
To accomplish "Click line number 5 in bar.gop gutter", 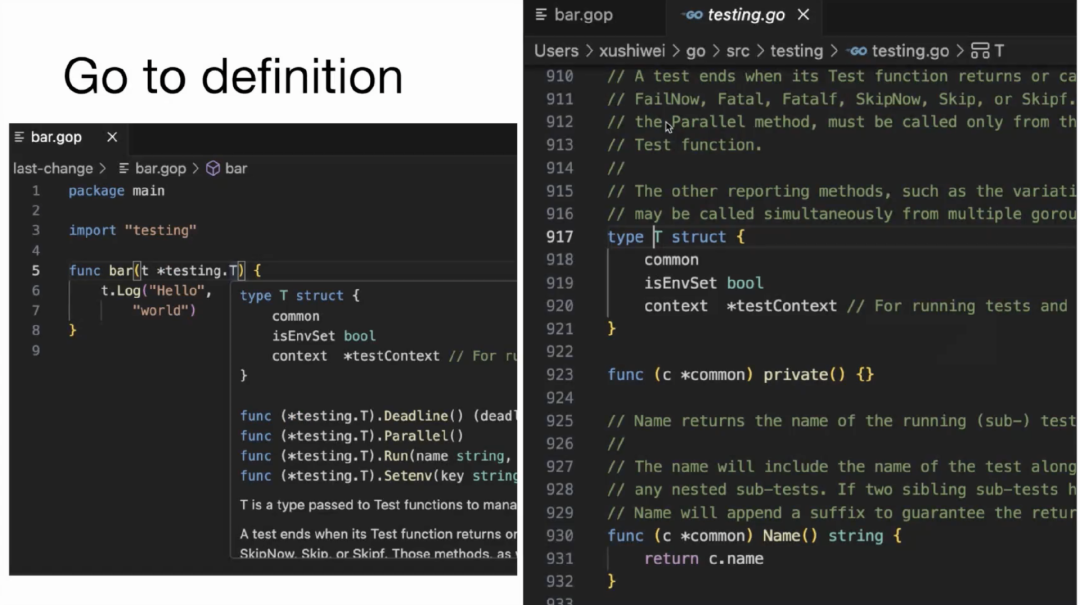I will tap(36, 271).
